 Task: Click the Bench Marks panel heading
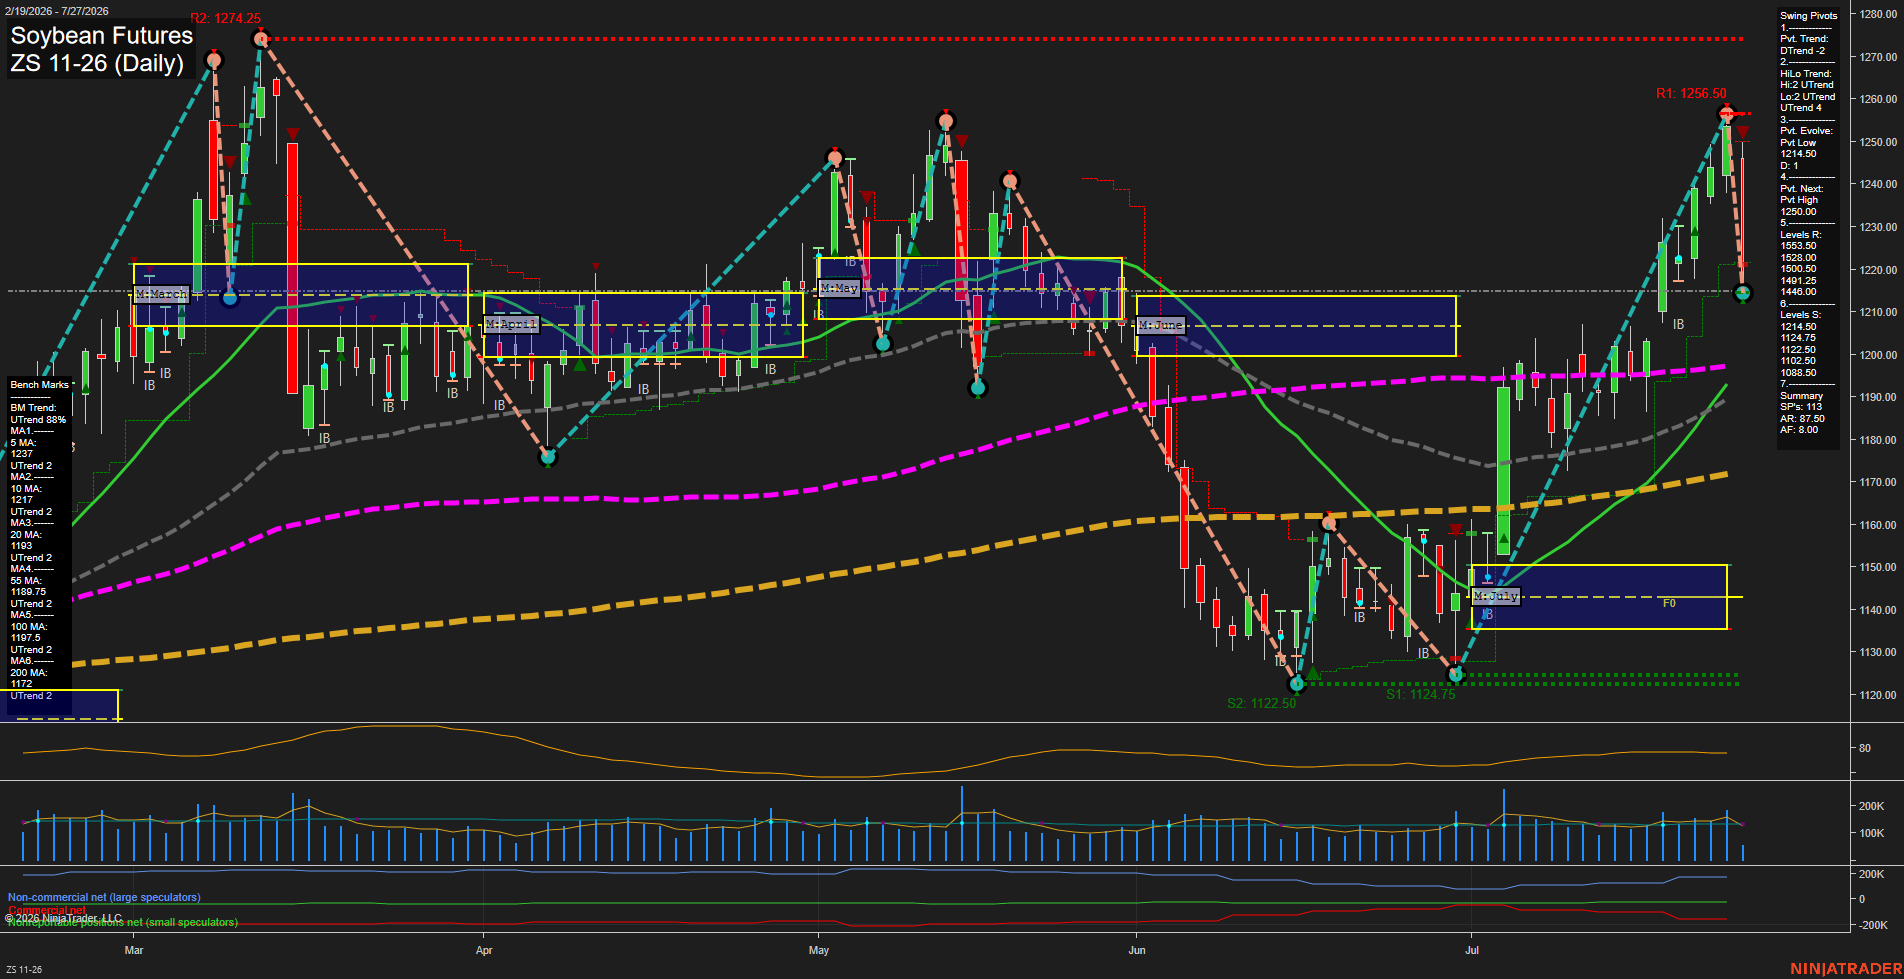(40, 385)
